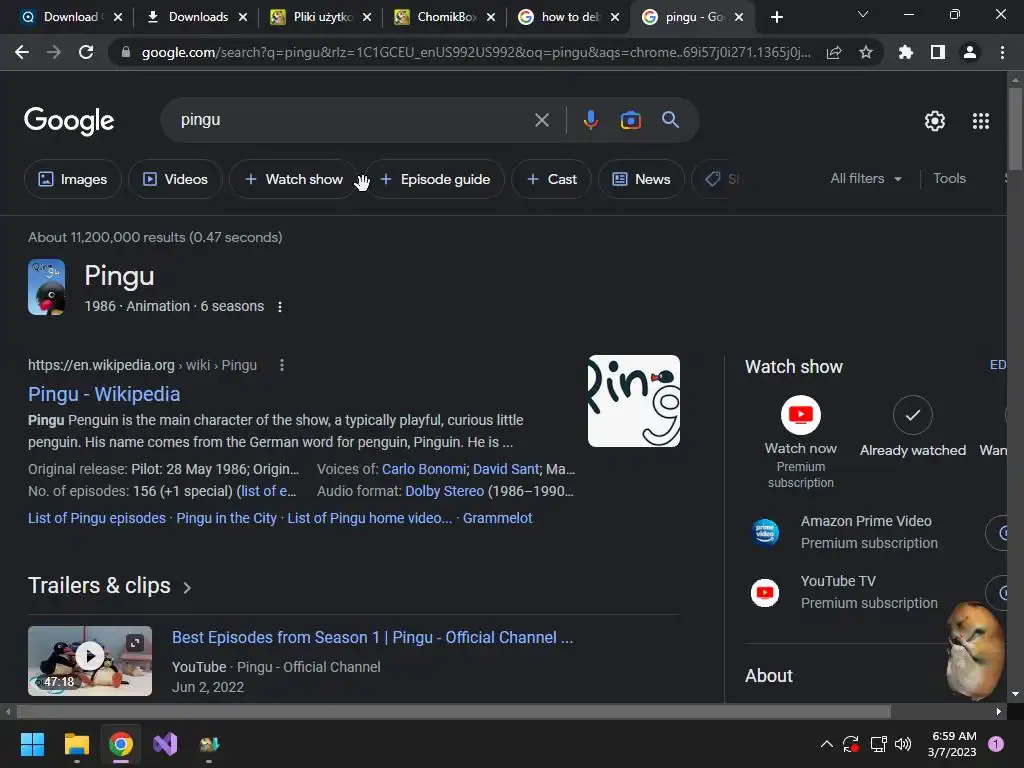Reload the current page
This screenshot has height=768, width=1024.
tap(86, 52)
